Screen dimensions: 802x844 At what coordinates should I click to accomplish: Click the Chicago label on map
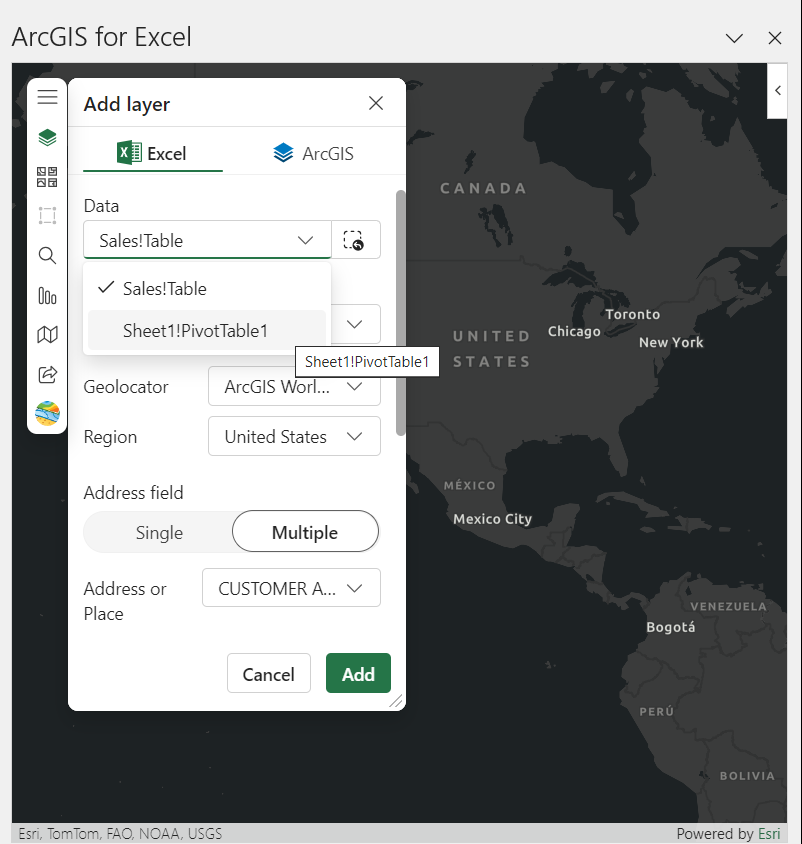(x=574, y=332)
